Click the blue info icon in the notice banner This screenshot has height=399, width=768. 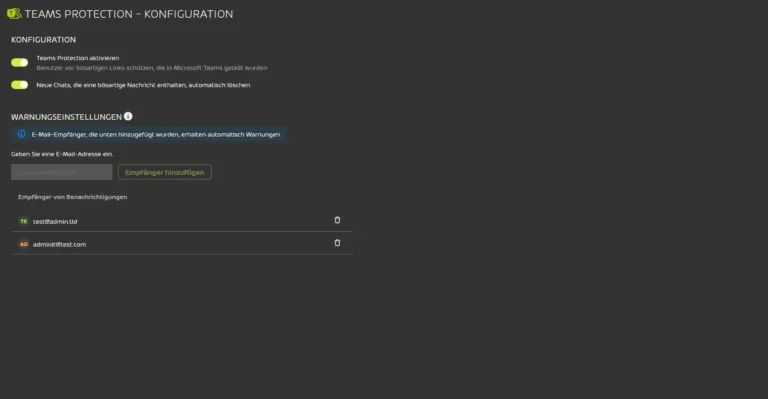pyautogui.click(x=22, y=134)
